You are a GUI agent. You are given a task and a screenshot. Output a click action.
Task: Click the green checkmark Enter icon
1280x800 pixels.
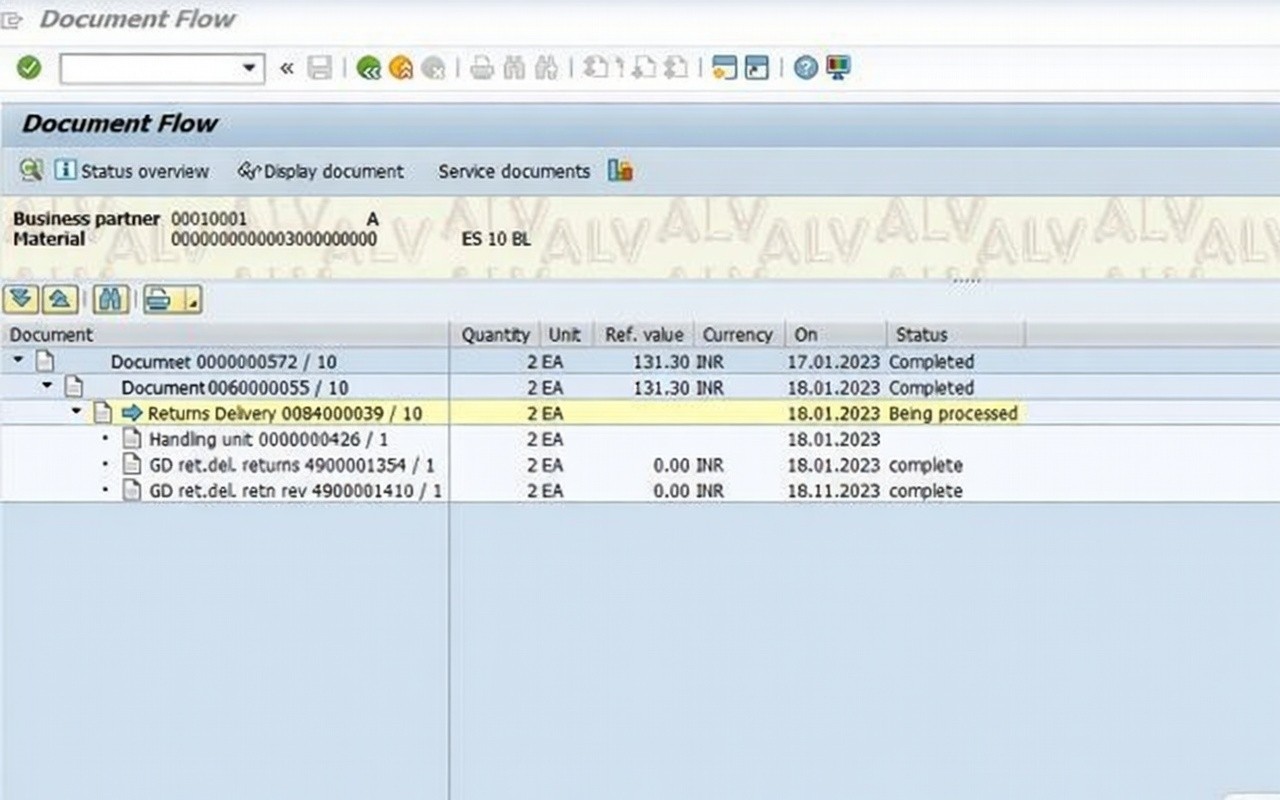pos(29,68)
